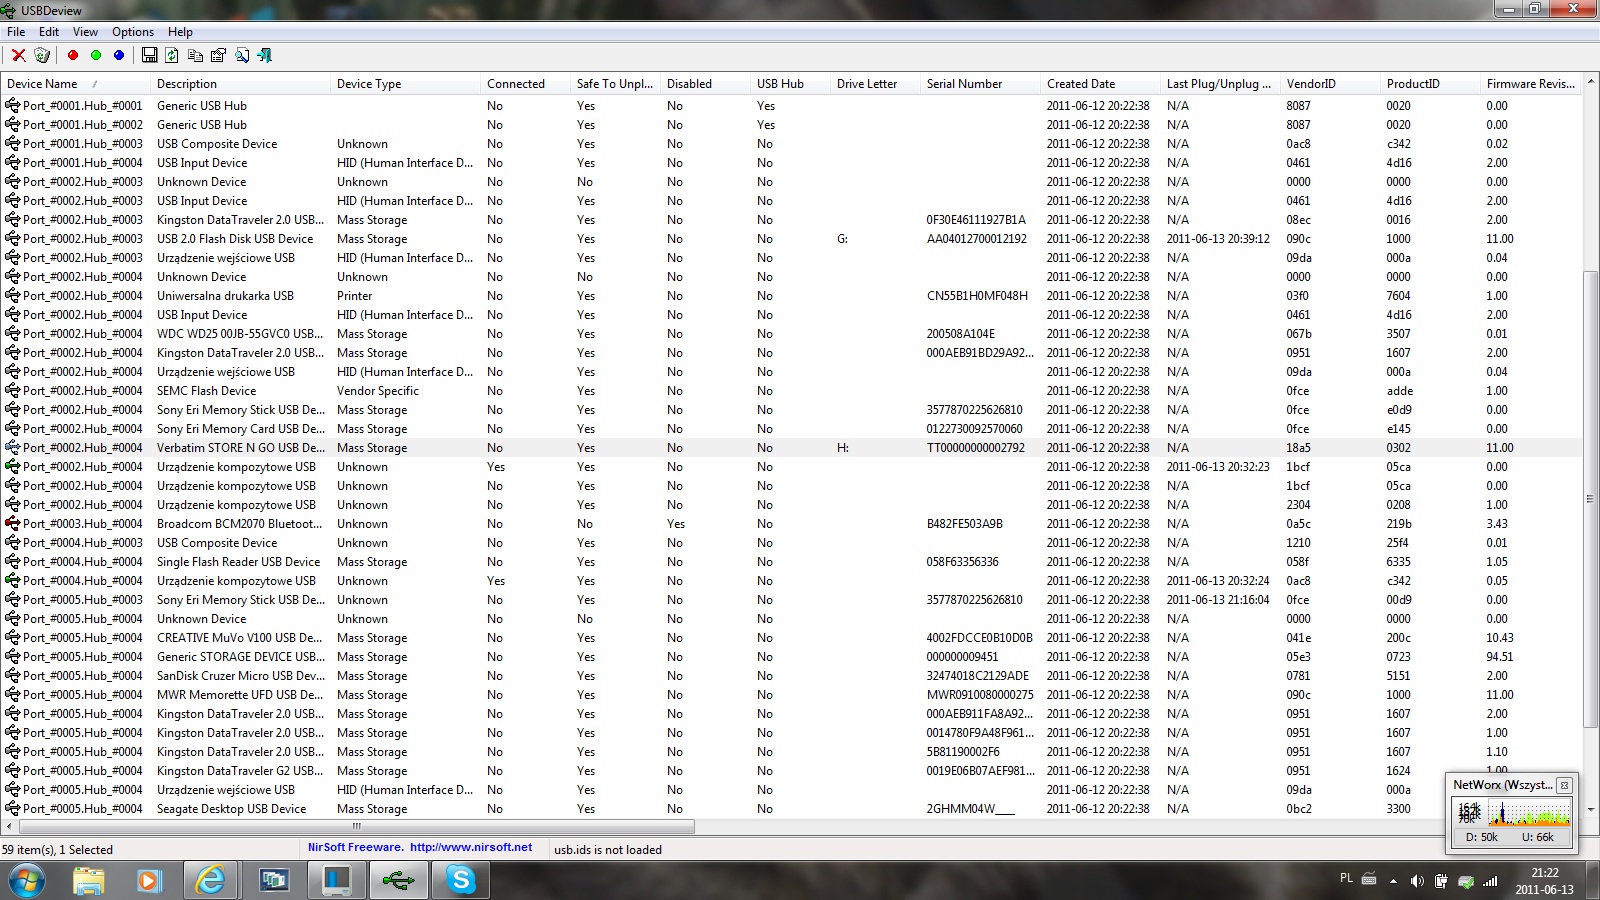Click the green circle toolbar icon
Screen dimensions: 1600x900
[x=96, y=55]
